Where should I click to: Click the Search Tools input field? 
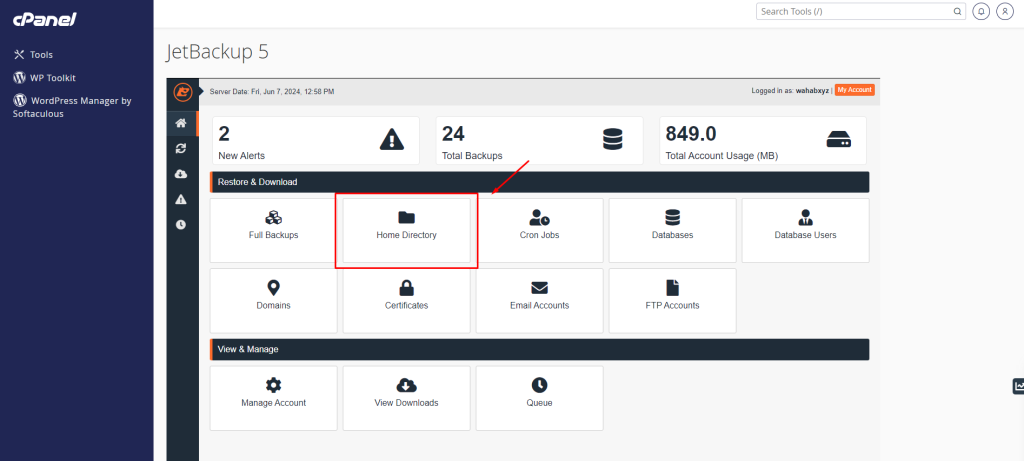[855, 12]
